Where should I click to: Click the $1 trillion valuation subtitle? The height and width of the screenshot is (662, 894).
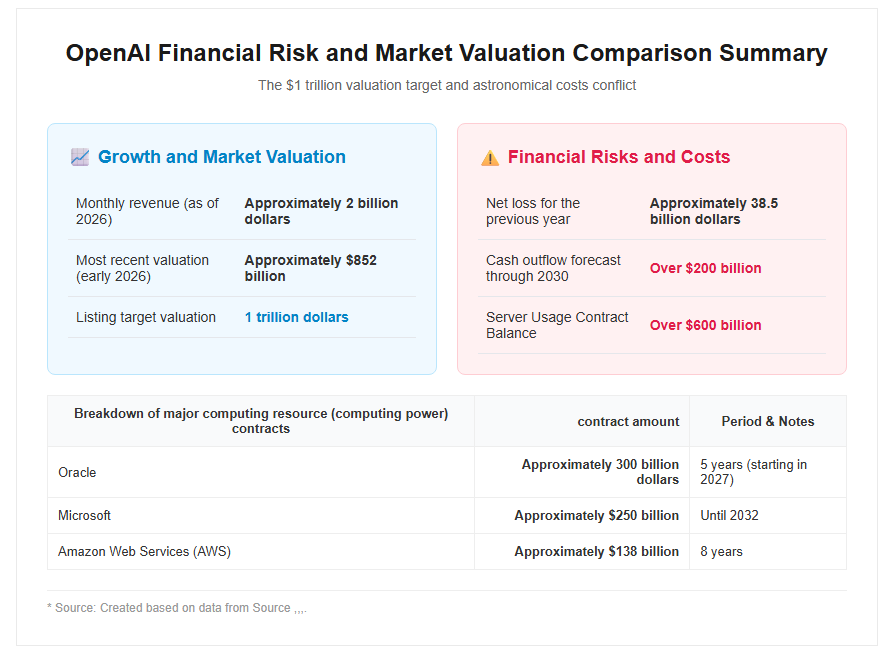[x=446, y=86]
